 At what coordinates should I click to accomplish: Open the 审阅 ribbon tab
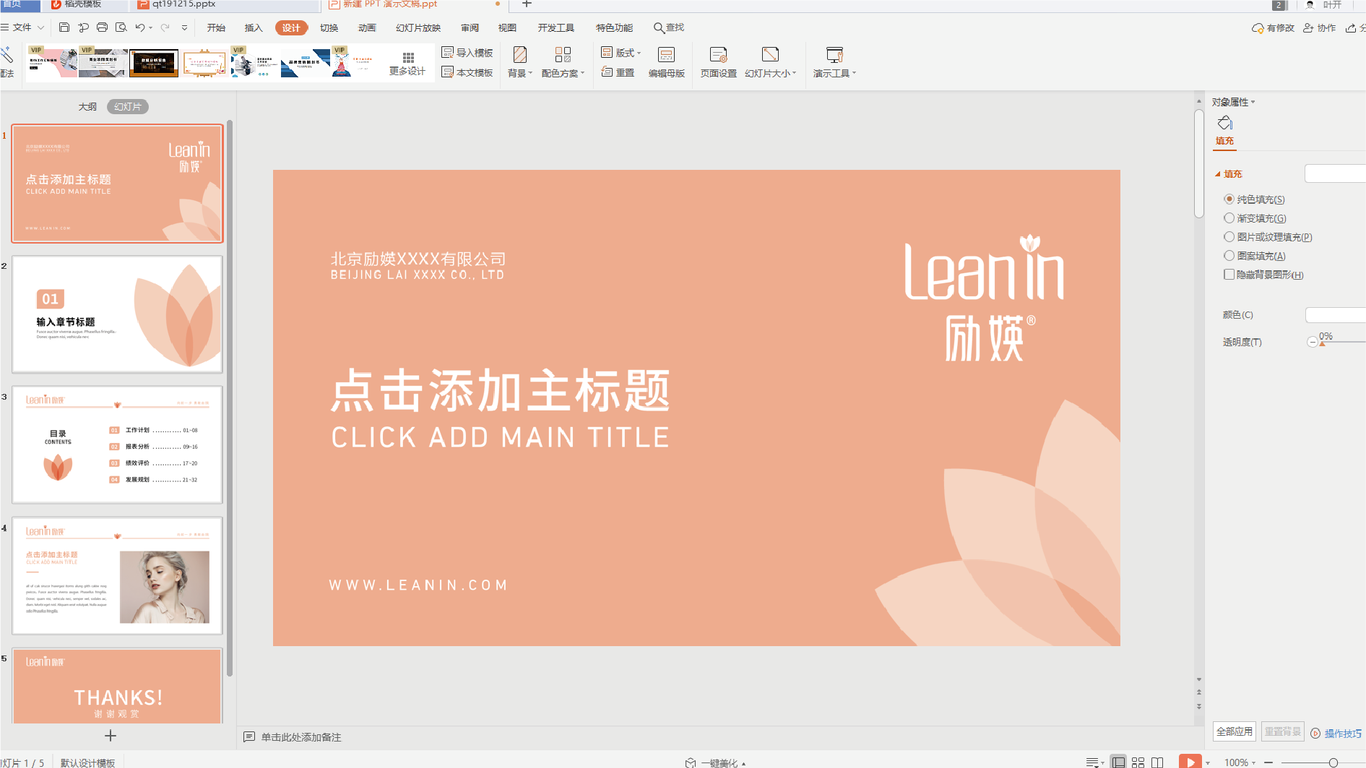click(x=470, y=28)
